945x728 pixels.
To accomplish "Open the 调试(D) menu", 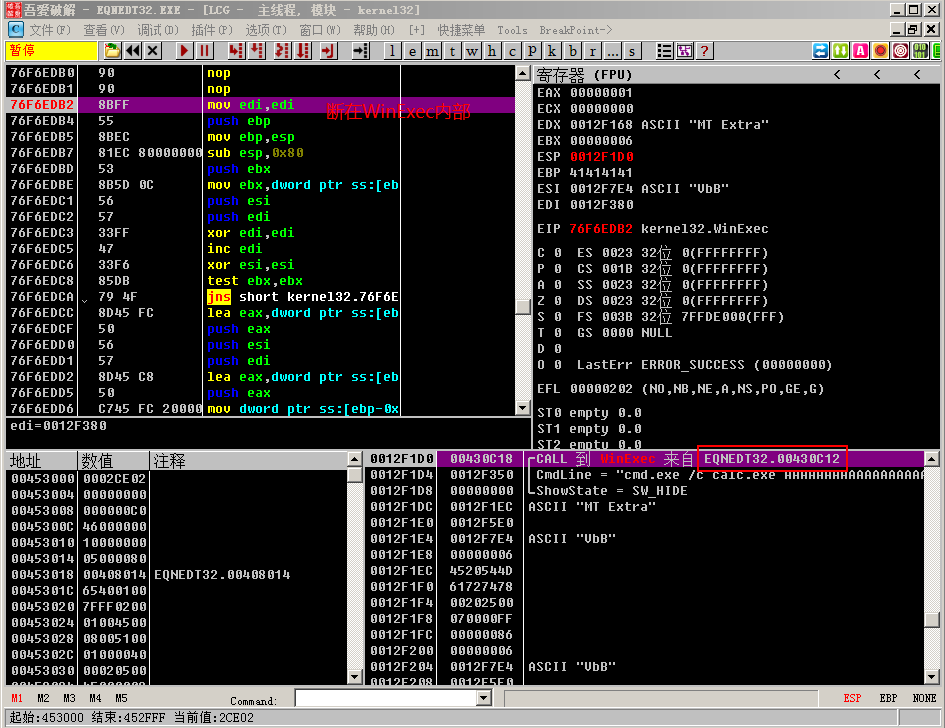I will pyautogui.click(x=158, y=30).
